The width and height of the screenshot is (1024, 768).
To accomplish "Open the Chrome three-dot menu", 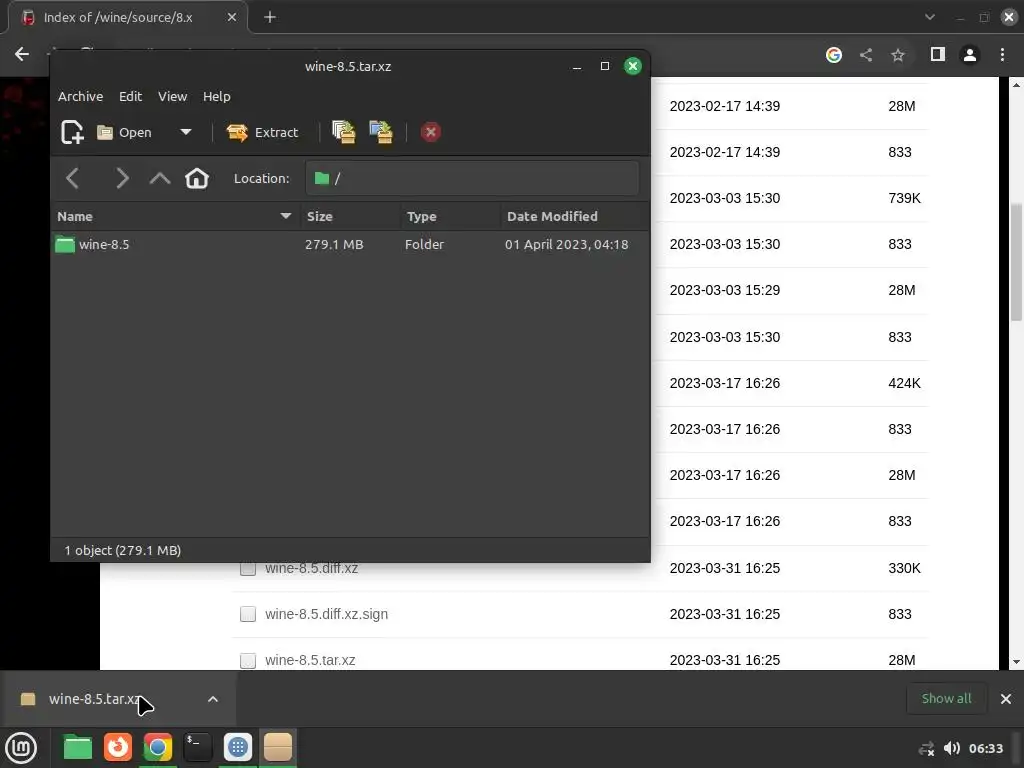I will 1002,55.
